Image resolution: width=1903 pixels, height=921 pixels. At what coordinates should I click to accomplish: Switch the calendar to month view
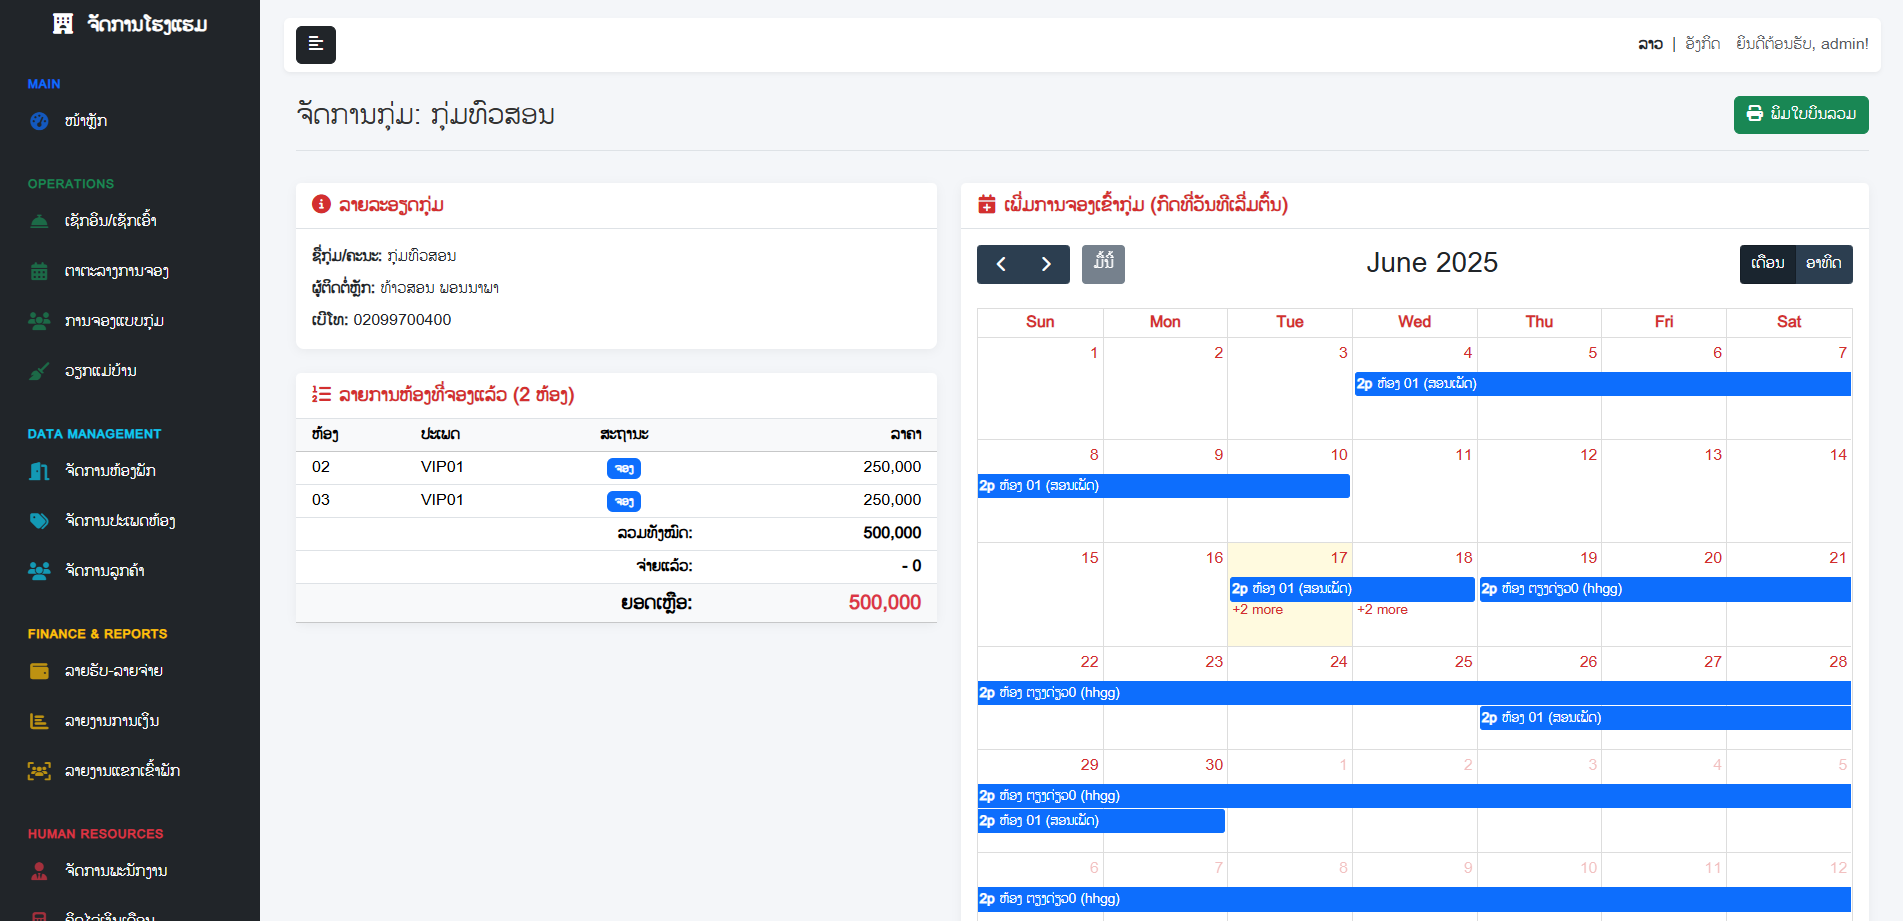click(1767, 264)
